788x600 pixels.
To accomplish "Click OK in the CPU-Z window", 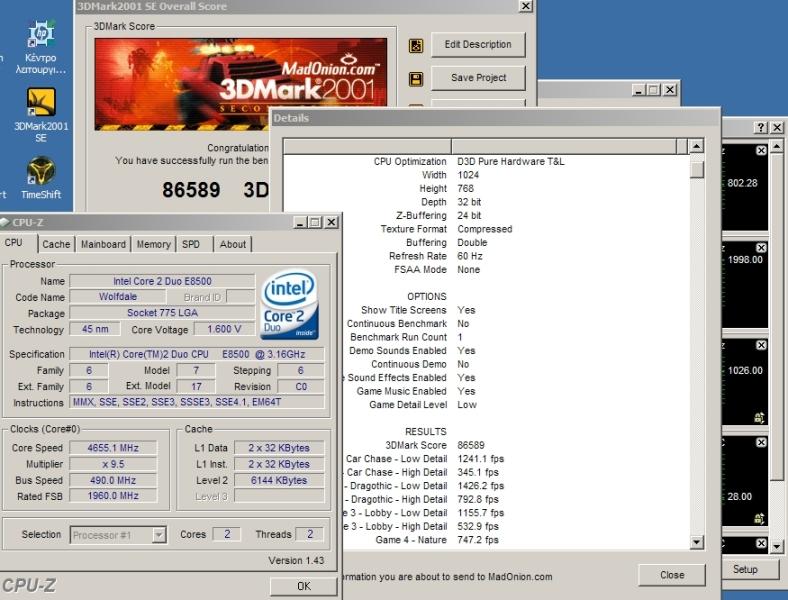I will coord(304,586).
